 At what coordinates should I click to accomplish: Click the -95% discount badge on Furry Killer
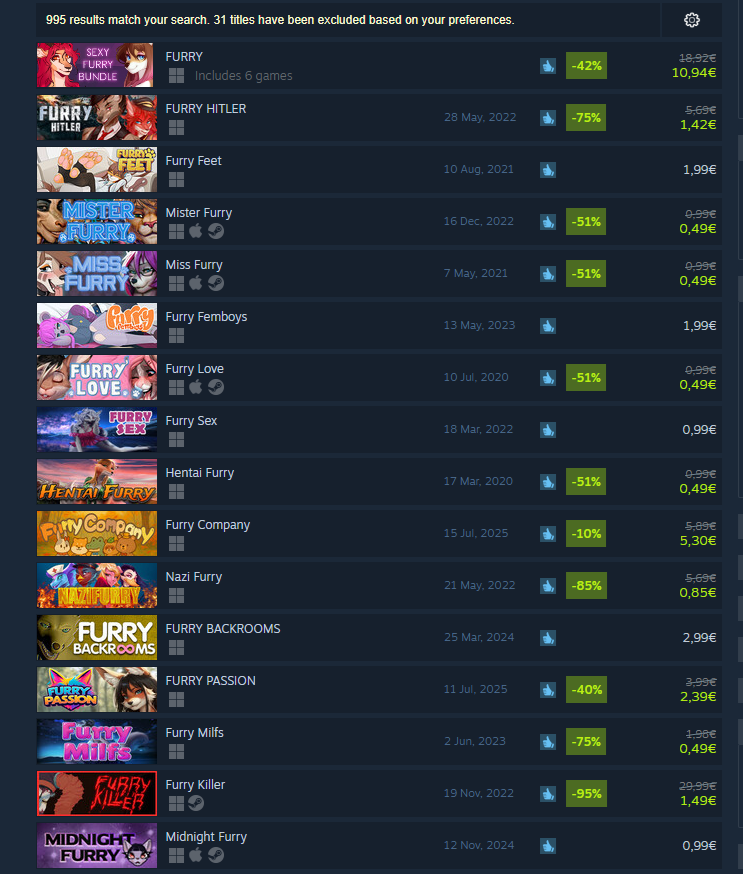pyautogui.click(x=586, y=794)
